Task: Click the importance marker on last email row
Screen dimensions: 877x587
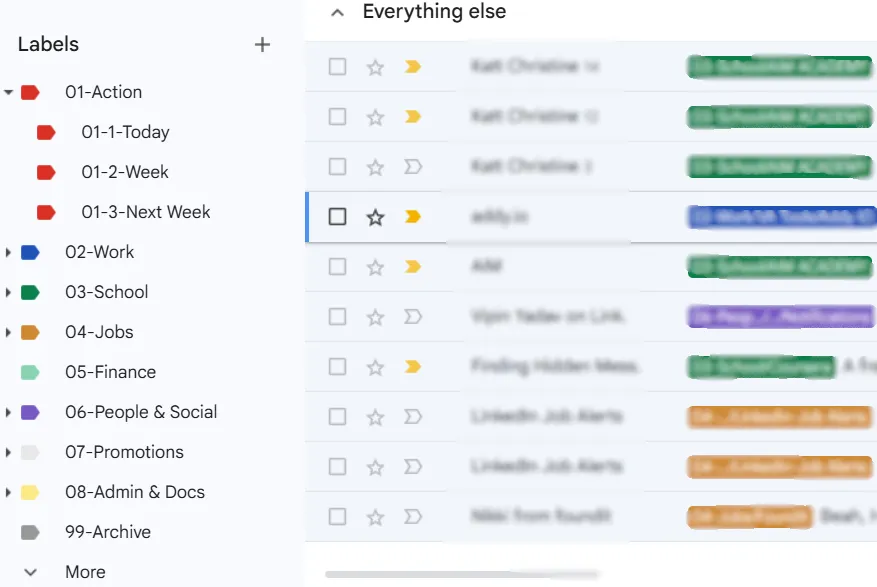Action: [413, 517]
